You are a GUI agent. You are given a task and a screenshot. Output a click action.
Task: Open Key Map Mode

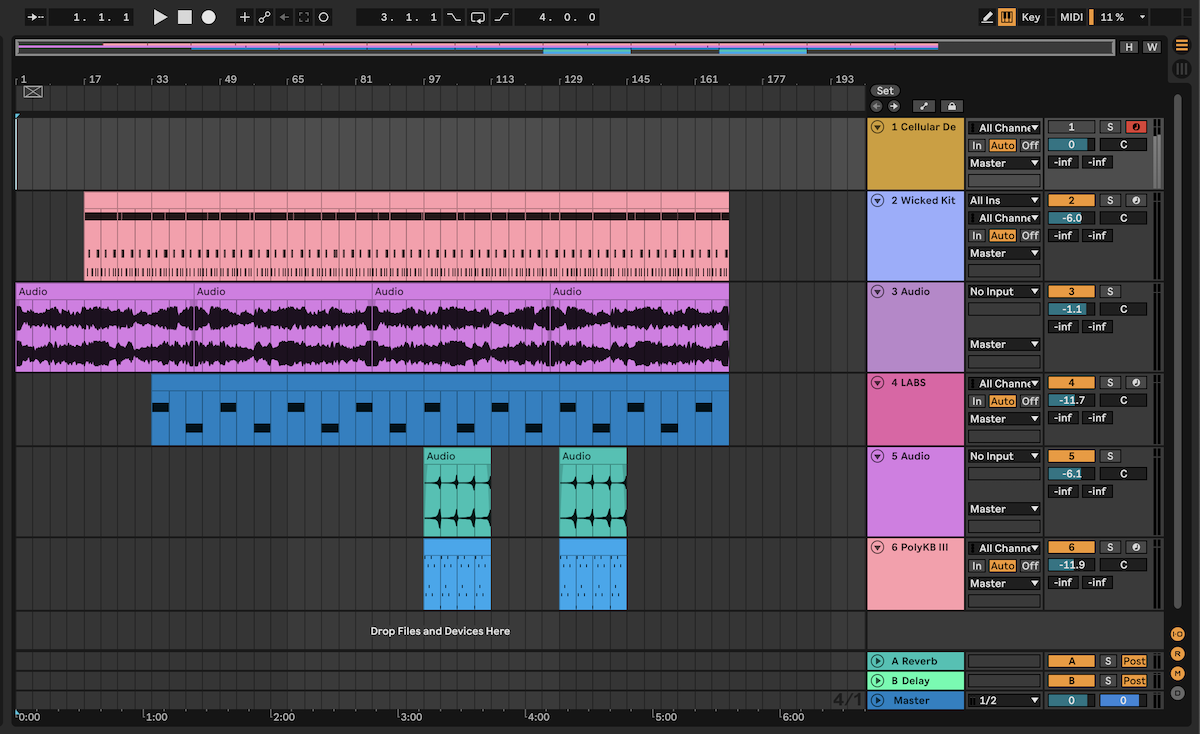[1031, 17]
